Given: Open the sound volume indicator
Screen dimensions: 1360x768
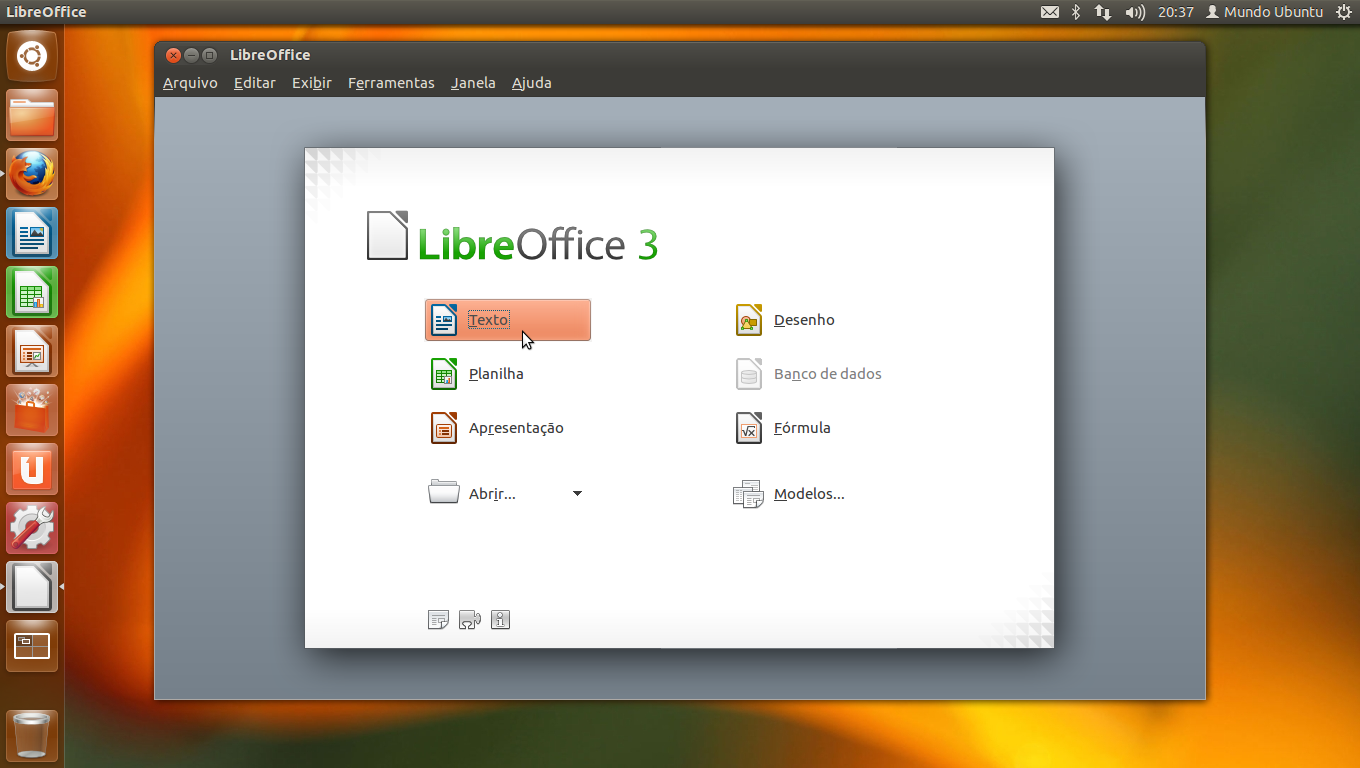Looking at the screenshot, I should point(1135,12).
